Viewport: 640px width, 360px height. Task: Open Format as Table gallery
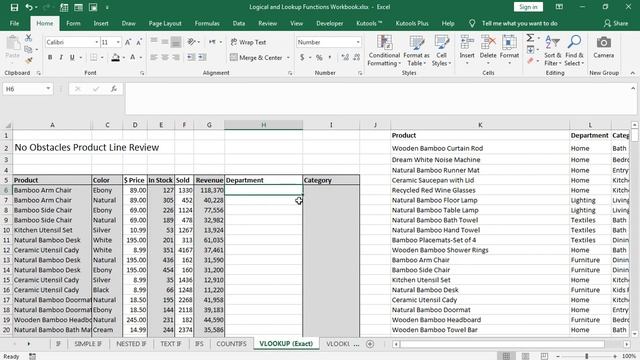[416, 51]
